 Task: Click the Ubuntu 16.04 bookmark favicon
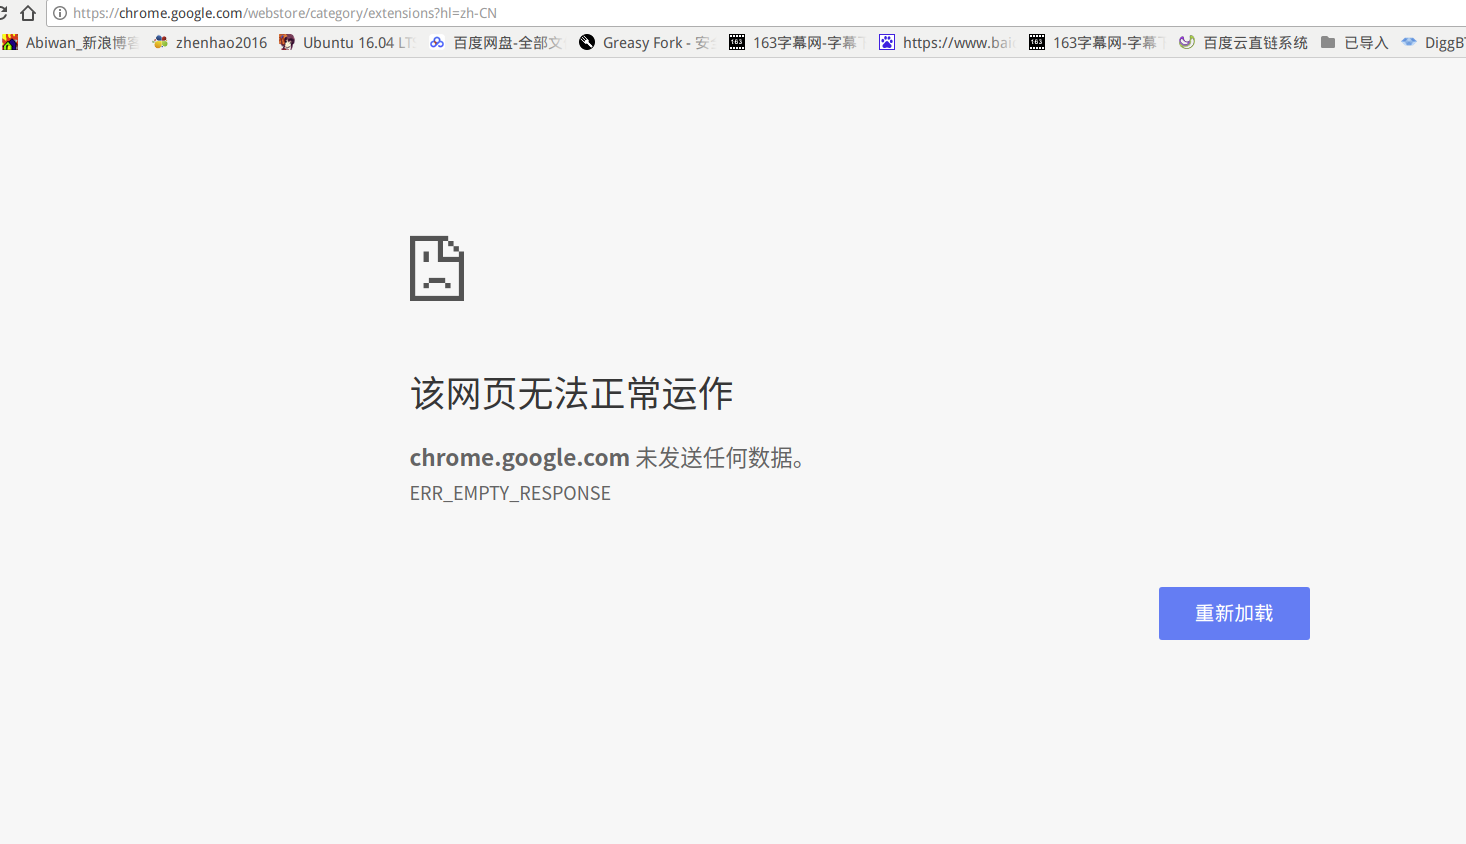287,42
